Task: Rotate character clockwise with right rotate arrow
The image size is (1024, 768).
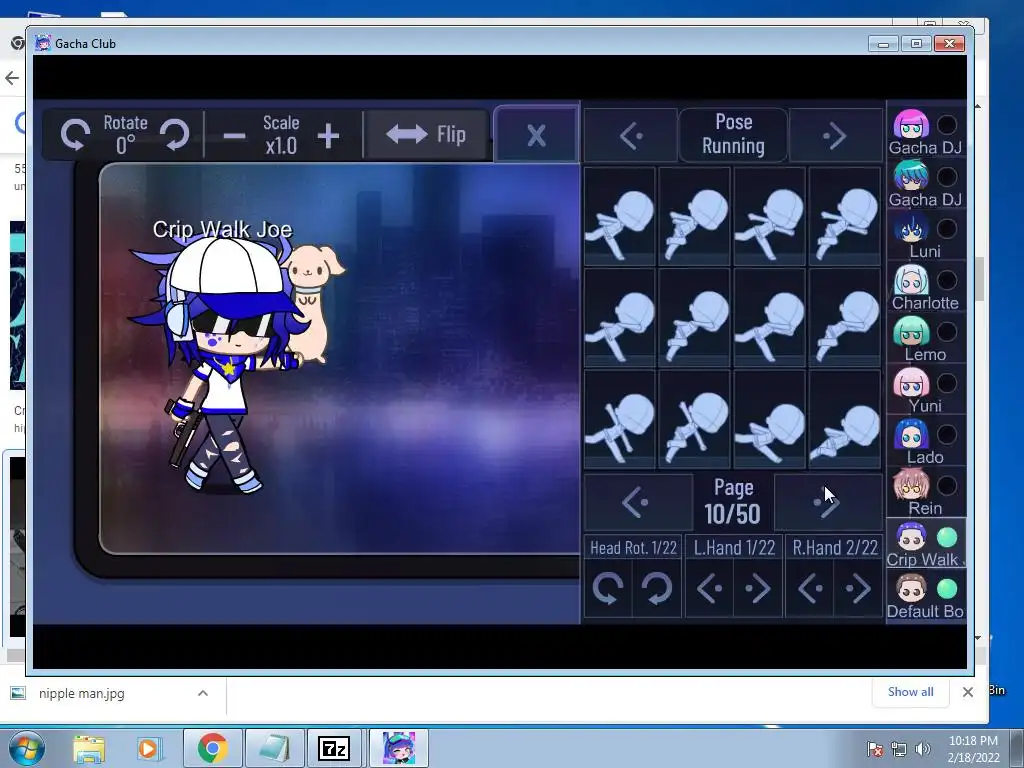Action: click(x=175, y=135)
